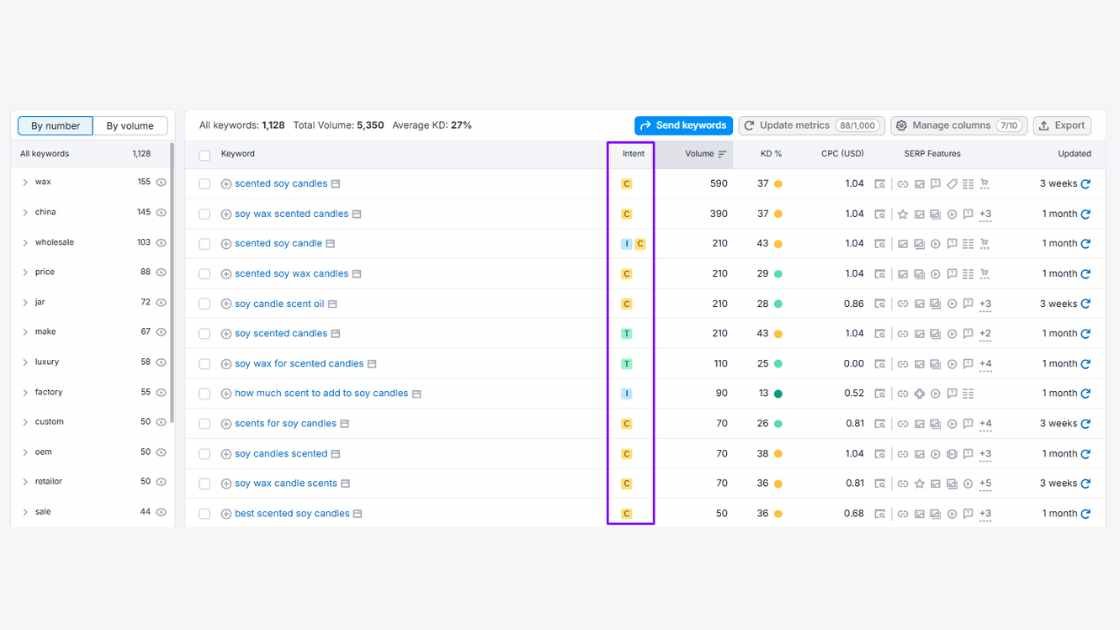Click the retailer group row

tap(93, 481)
